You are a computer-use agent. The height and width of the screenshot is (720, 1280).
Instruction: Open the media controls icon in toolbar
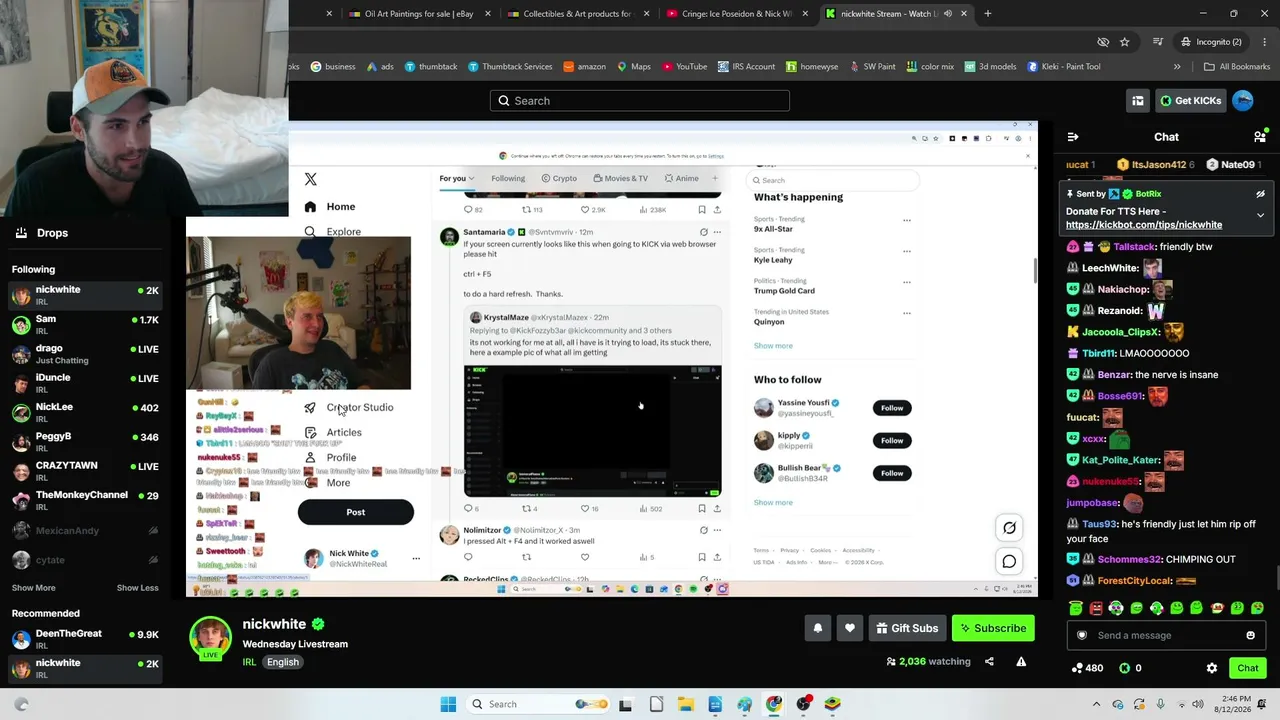tap(1158, 42)
